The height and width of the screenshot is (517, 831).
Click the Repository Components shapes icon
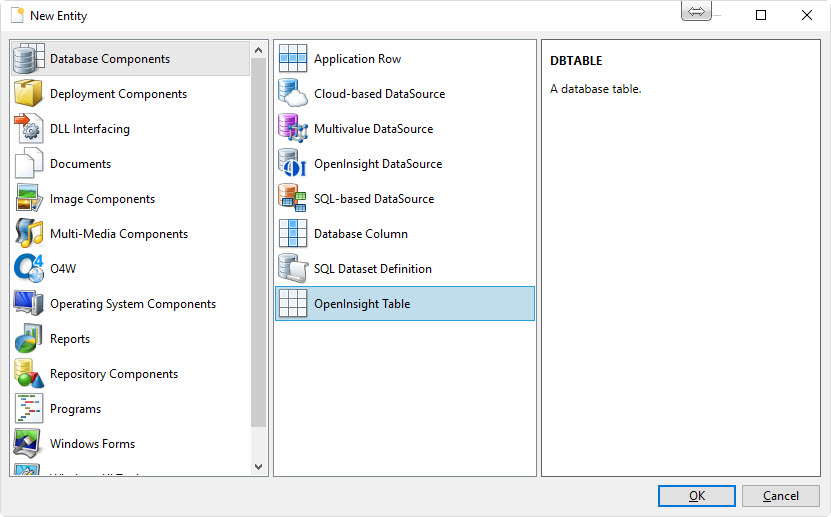click(29, 373)
